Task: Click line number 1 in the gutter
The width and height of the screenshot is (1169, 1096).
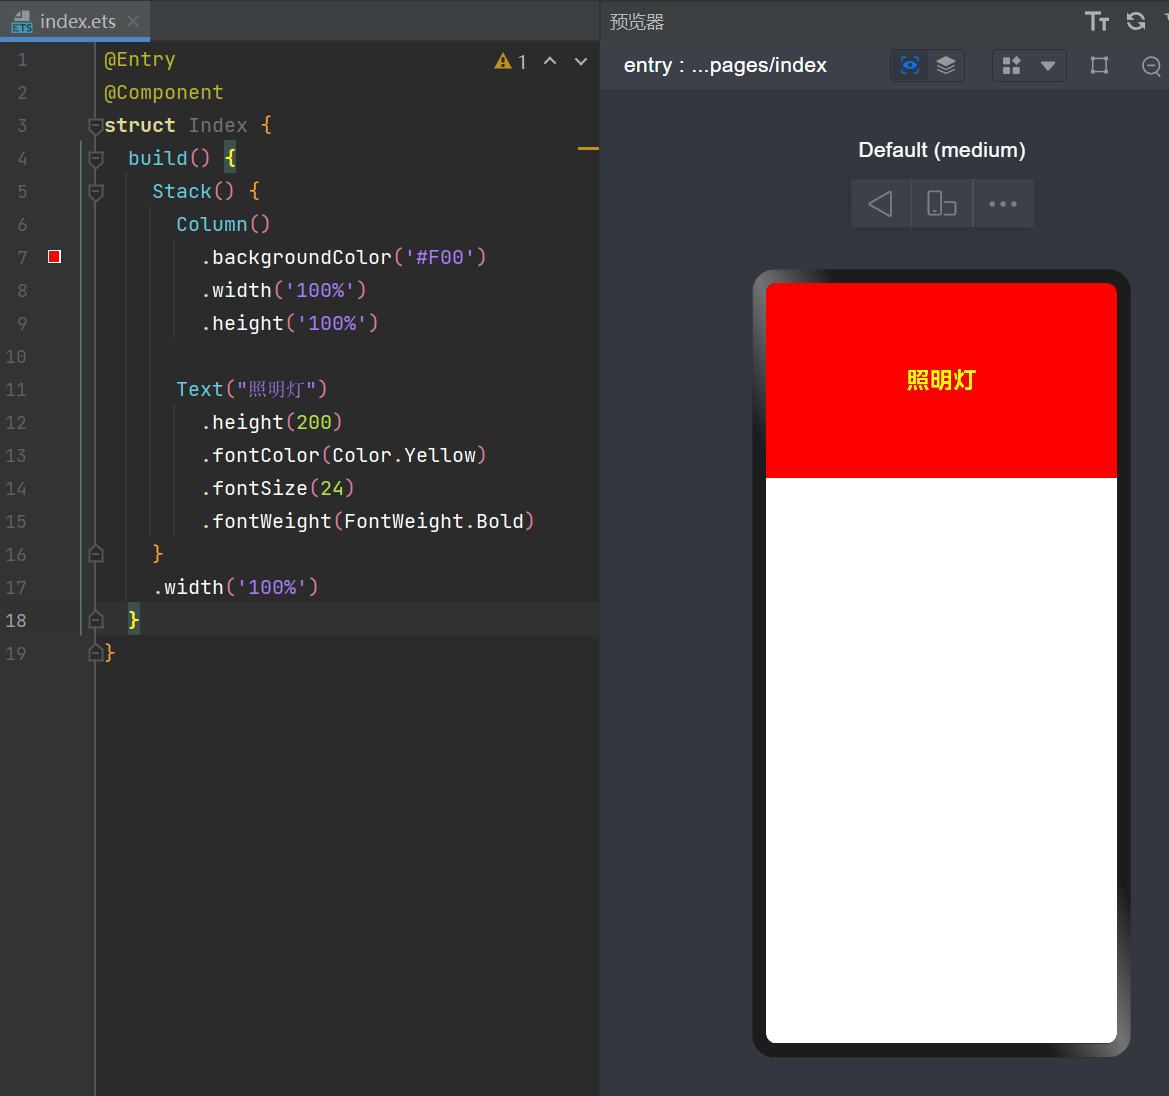Action: point(22,60)
